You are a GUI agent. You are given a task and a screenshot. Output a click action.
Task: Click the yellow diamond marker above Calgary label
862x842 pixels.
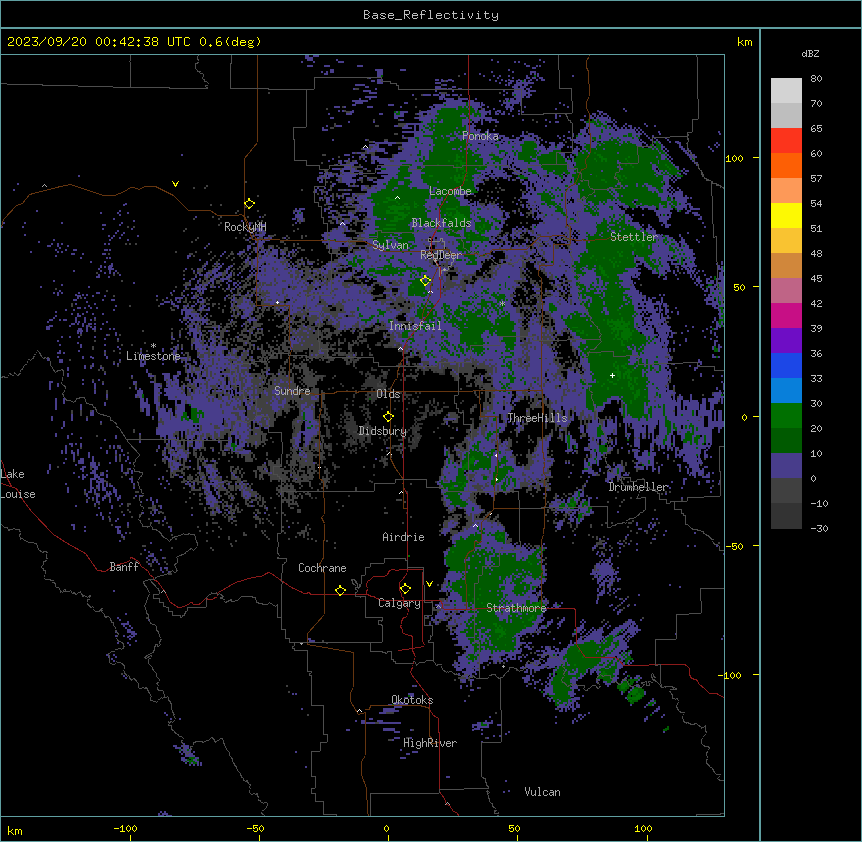405,589
